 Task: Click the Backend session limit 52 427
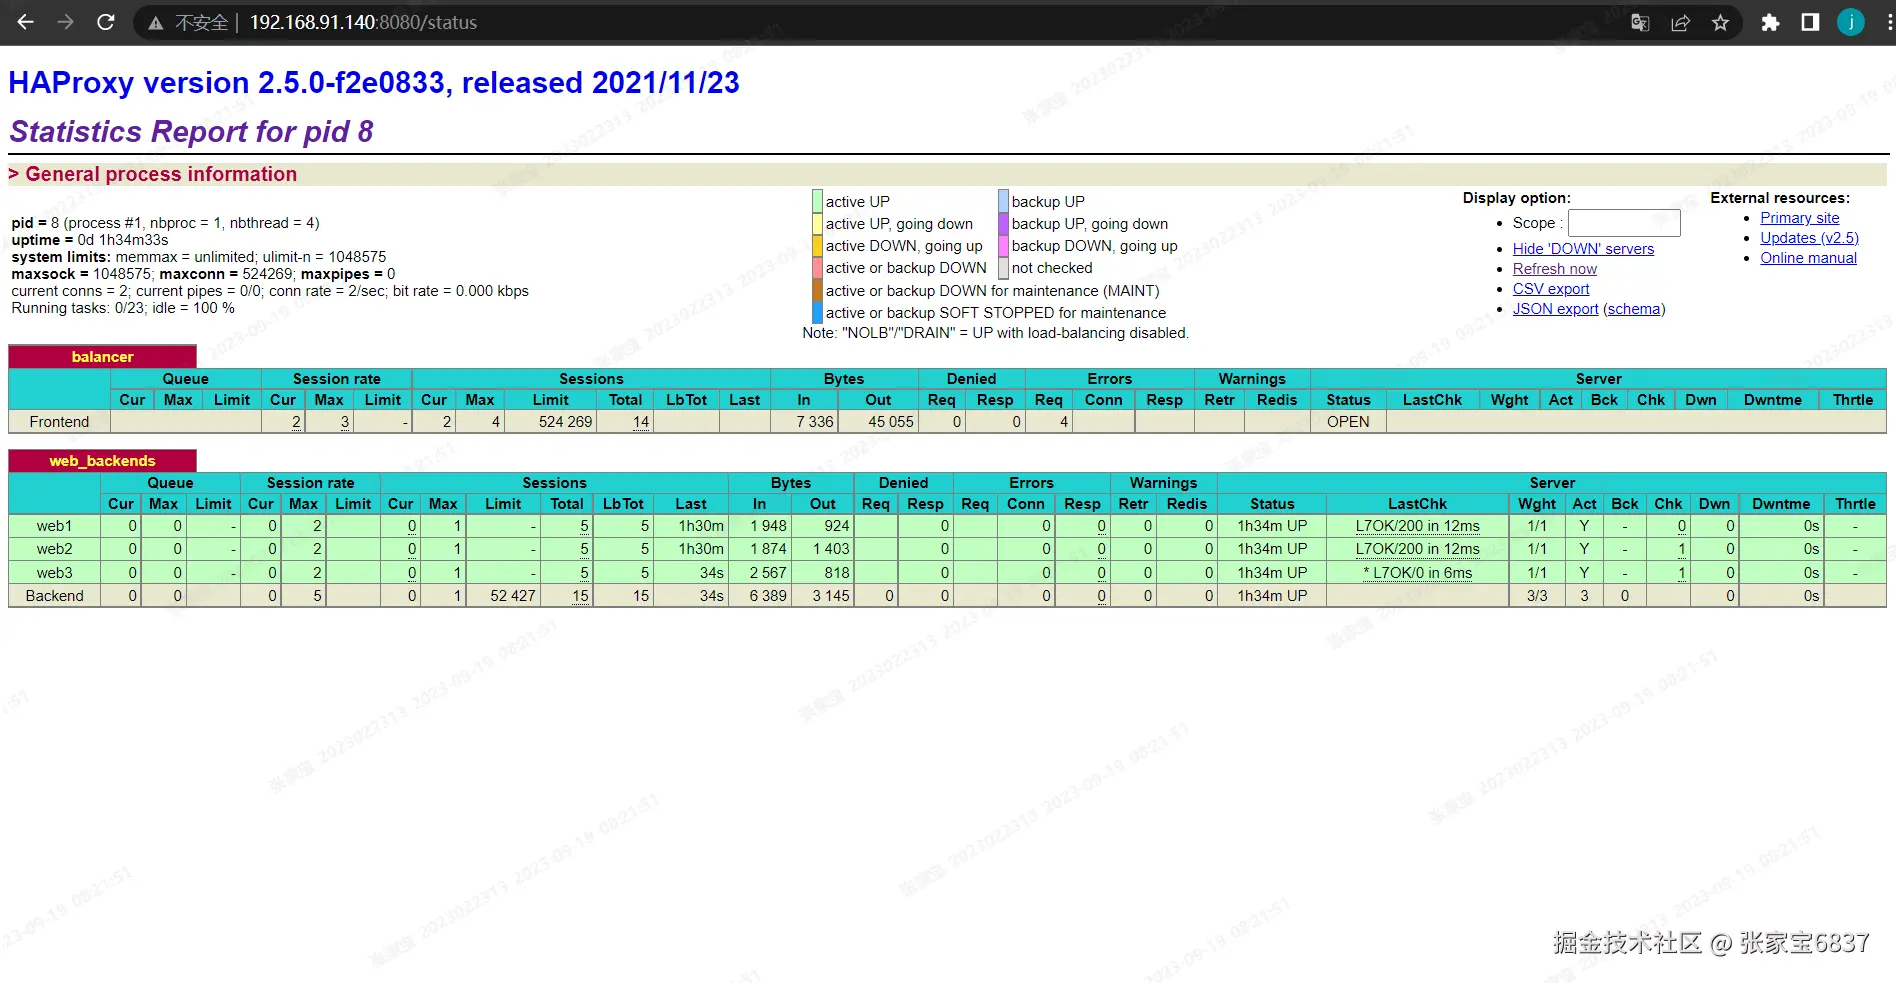[513, 596]
